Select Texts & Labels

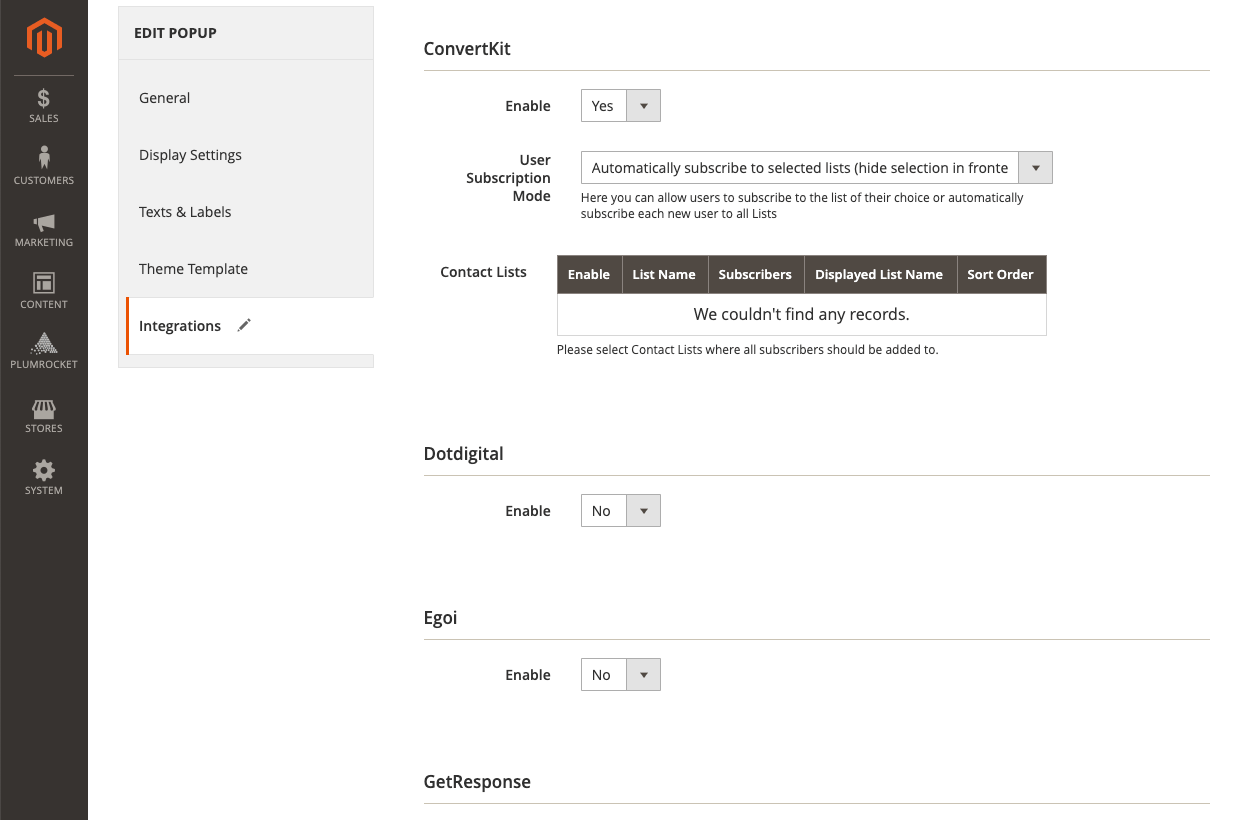coord(185,211)
